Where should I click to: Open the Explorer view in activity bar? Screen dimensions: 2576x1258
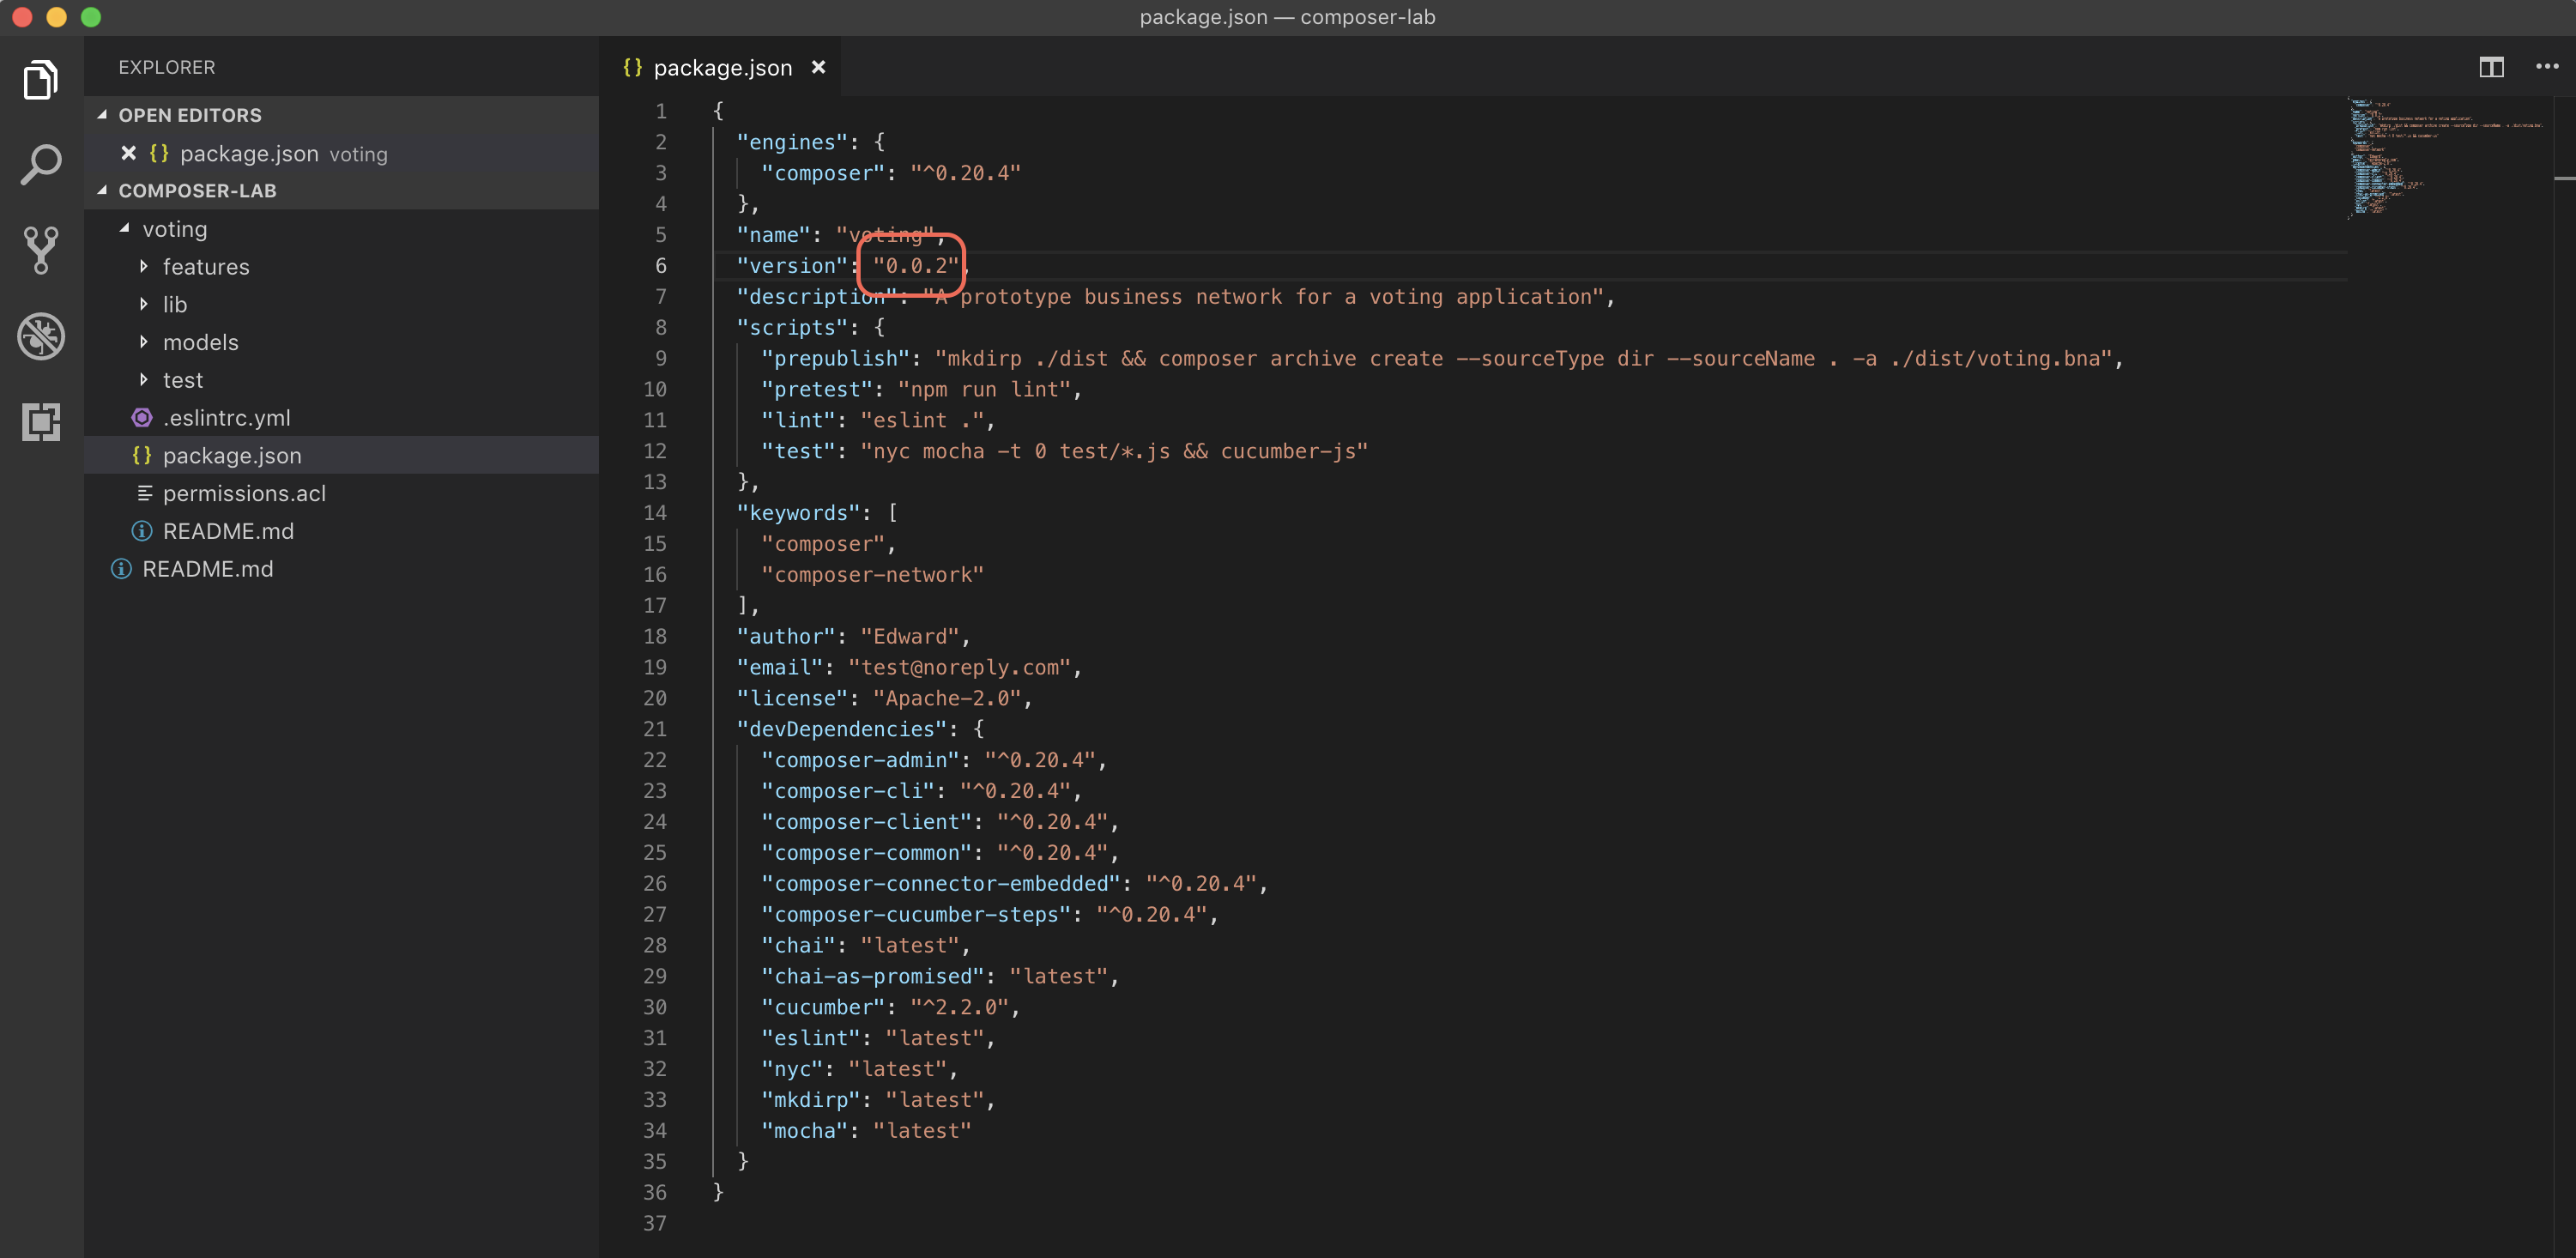[41, 81]
